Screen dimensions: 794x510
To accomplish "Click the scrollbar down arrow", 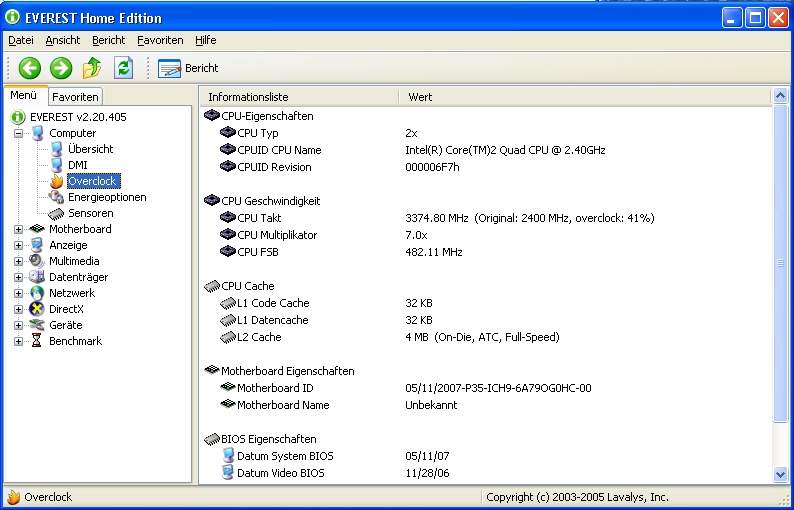I will 780,475.
